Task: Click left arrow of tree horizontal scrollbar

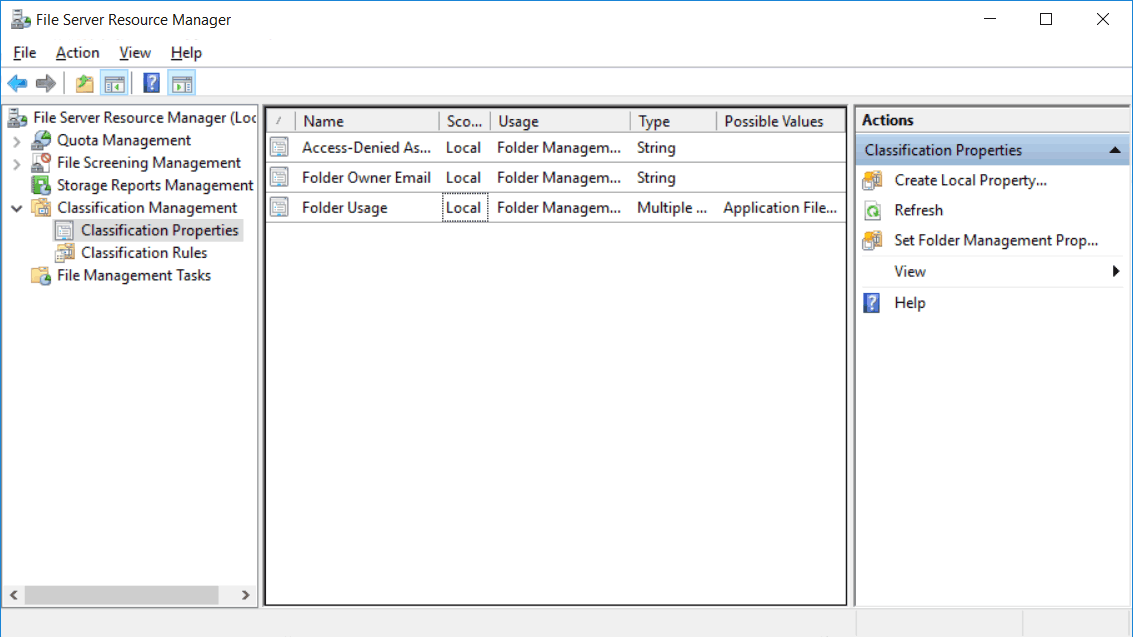Action: click(14, 595)
